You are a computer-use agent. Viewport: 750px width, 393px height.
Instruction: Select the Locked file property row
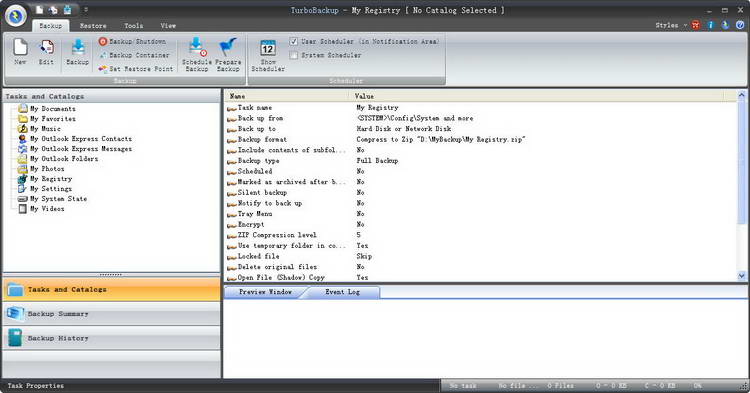pos(481,256)
